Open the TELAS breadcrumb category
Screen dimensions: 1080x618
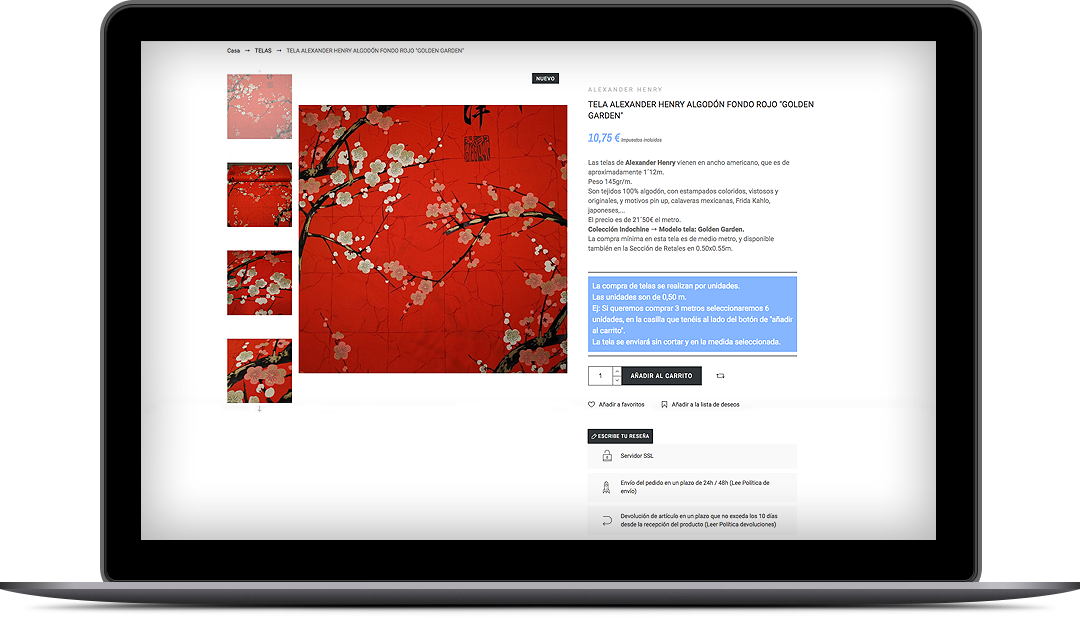coord(263,51)
